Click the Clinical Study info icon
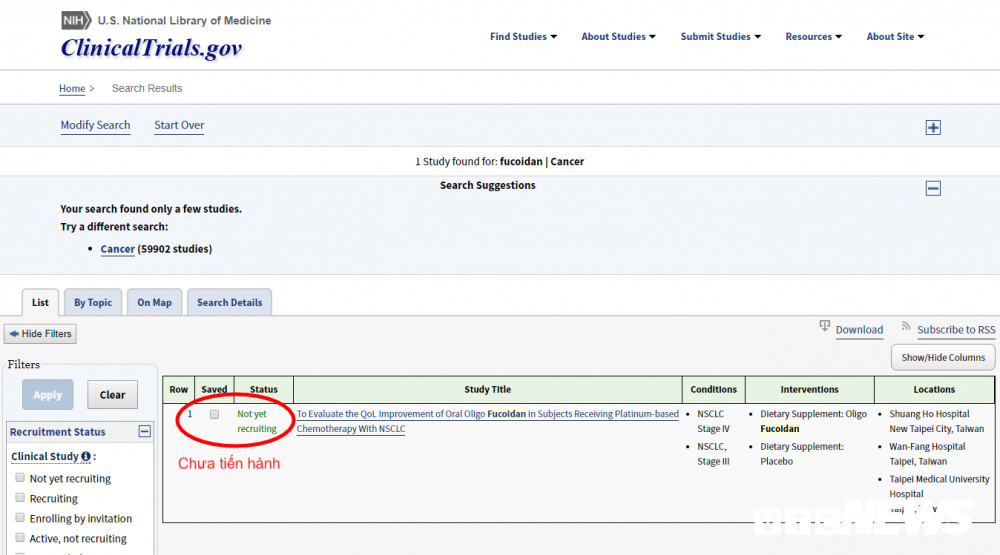This screenshot has height=555, width=1000. [86, 457]
